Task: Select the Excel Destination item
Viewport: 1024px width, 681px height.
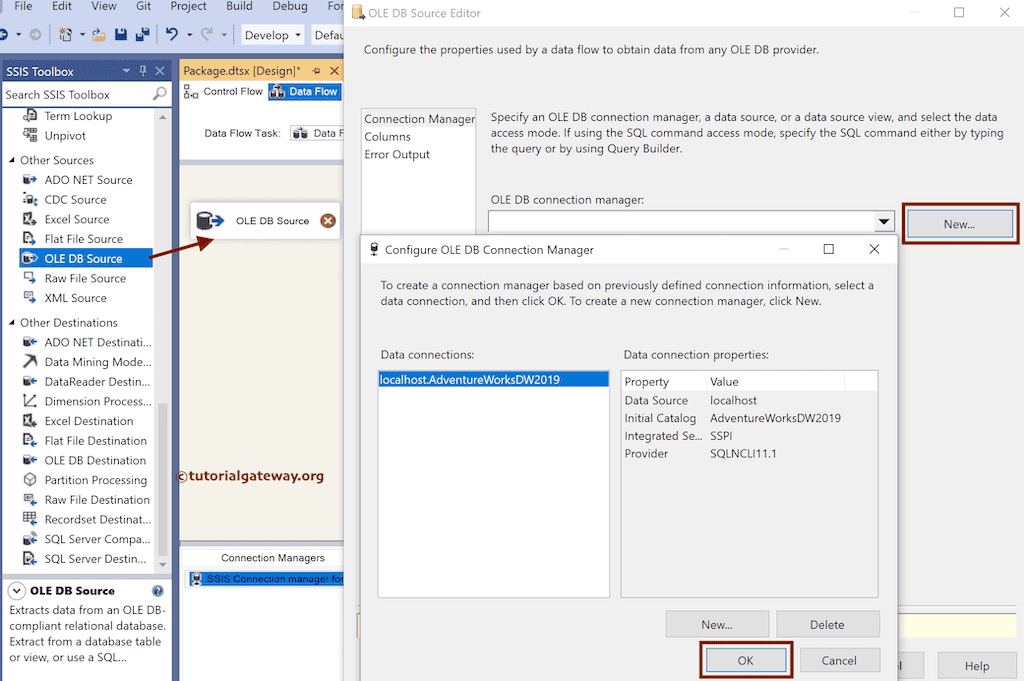Action: tap(81, 420)
